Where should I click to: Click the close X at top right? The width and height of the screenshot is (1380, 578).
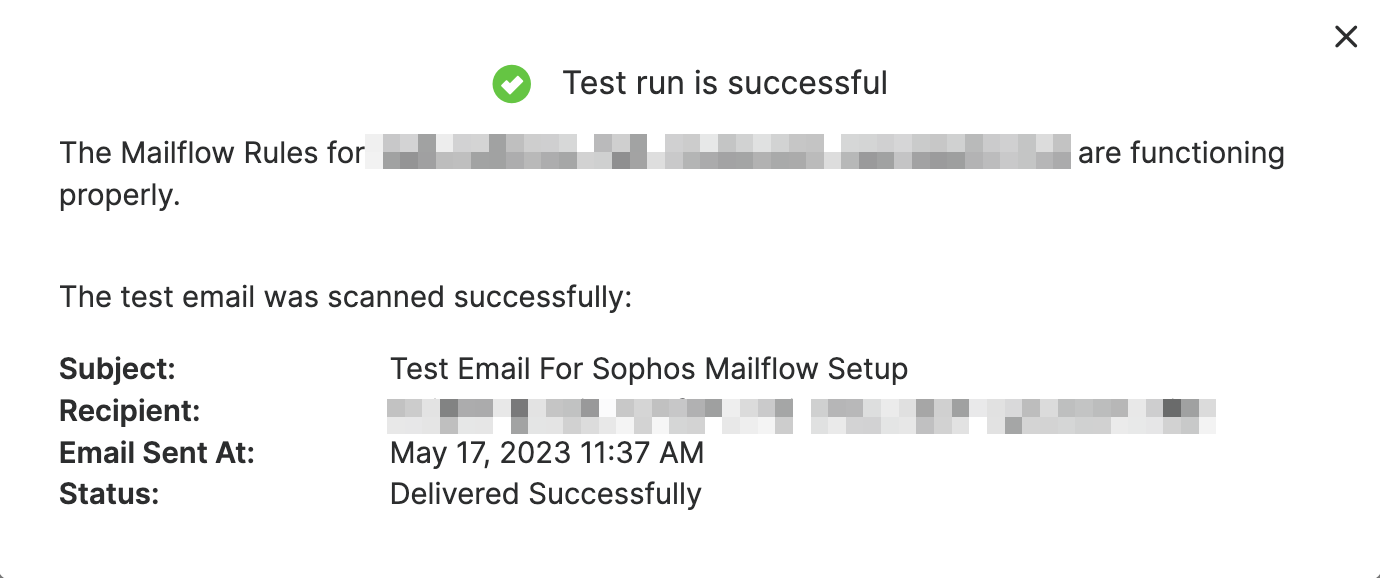(x=1346, y=36)
